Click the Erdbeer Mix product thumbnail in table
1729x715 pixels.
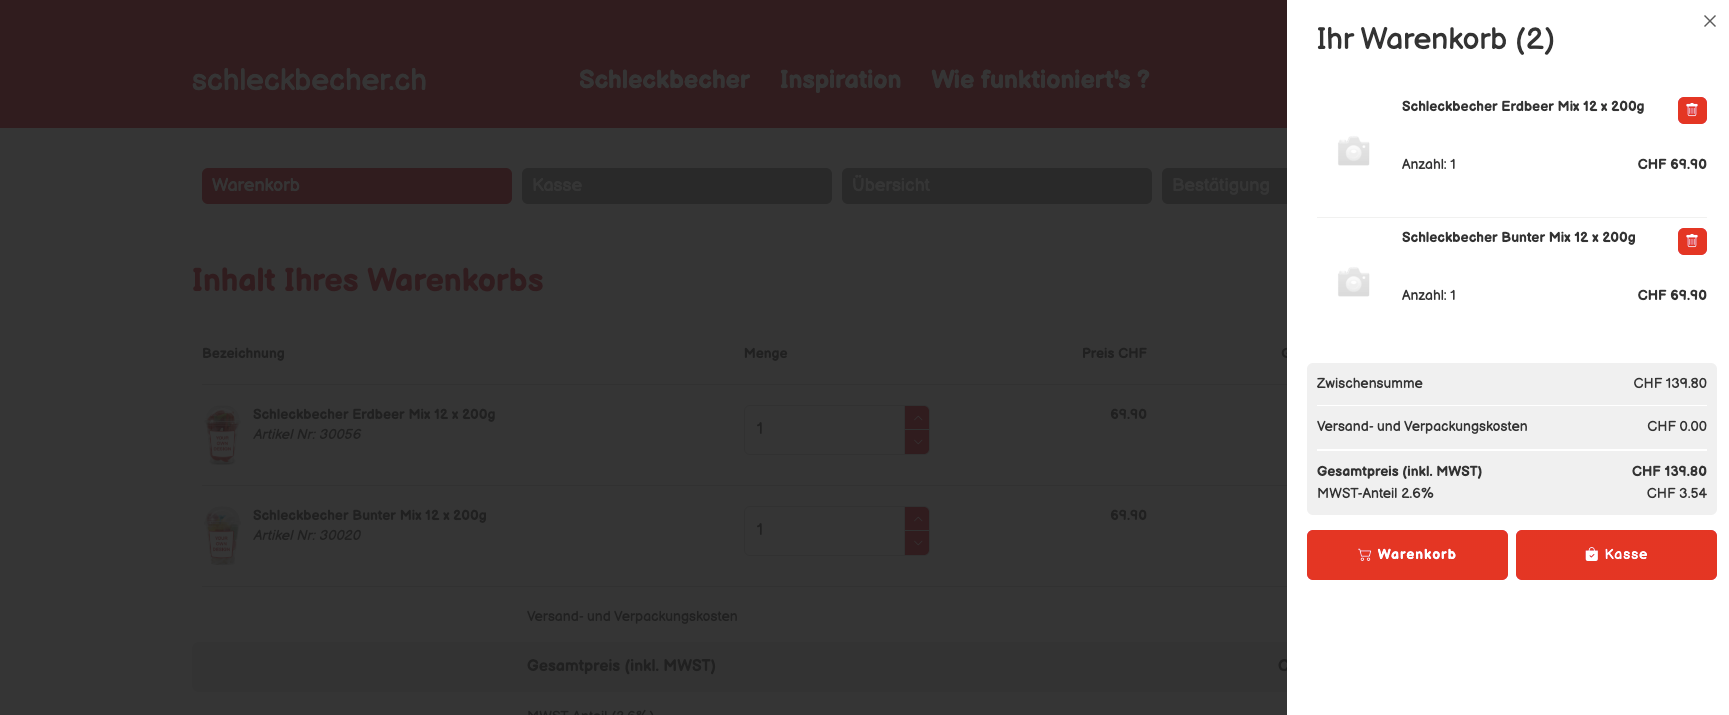tap(222, 435)
